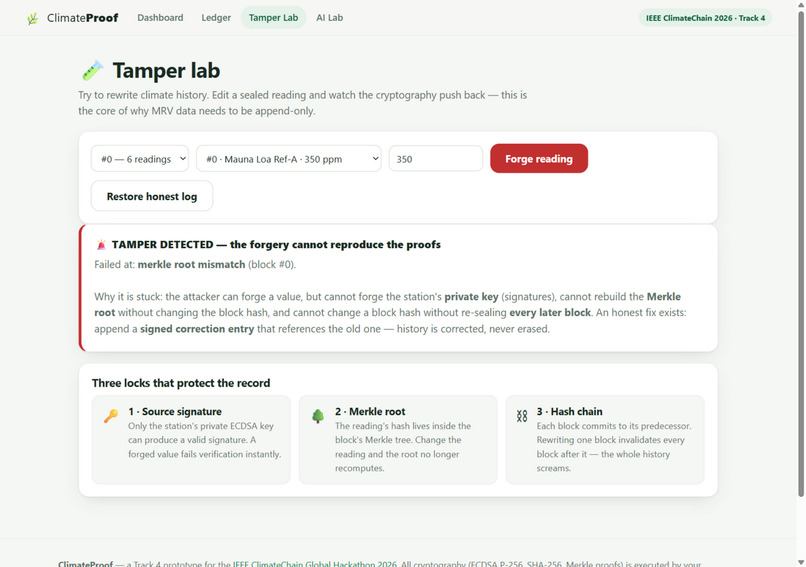
Task: Click the test tube icon beside Tamper lab
Action: tap(93, 70)
